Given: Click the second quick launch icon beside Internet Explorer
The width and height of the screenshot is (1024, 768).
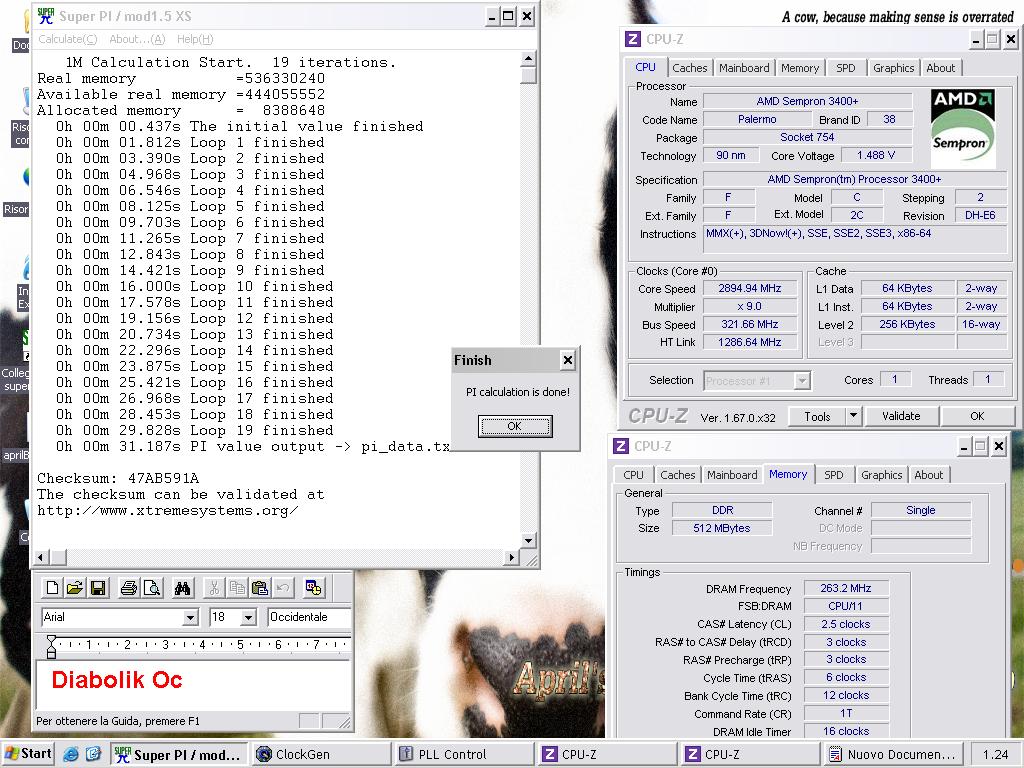Looking at the screenshot, I should pos(93,754).
